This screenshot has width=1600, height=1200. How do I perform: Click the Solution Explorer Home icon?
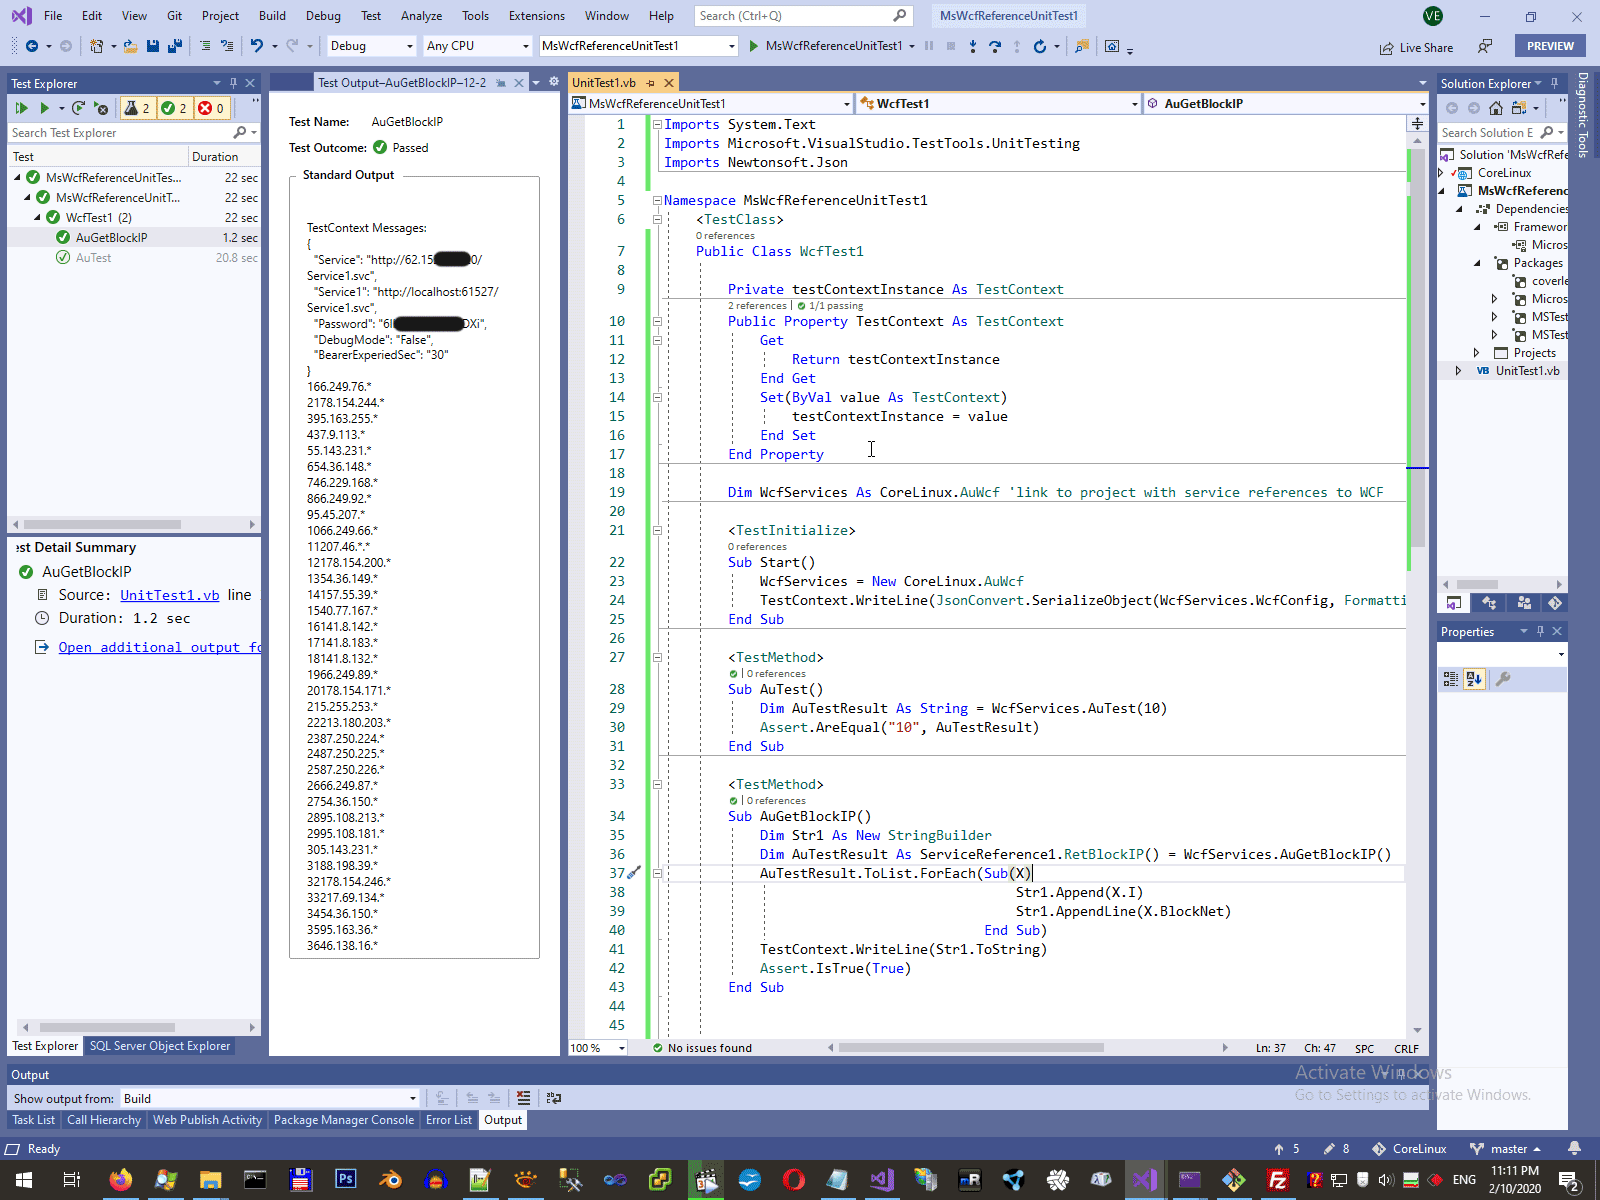(x=1496, y=108)
